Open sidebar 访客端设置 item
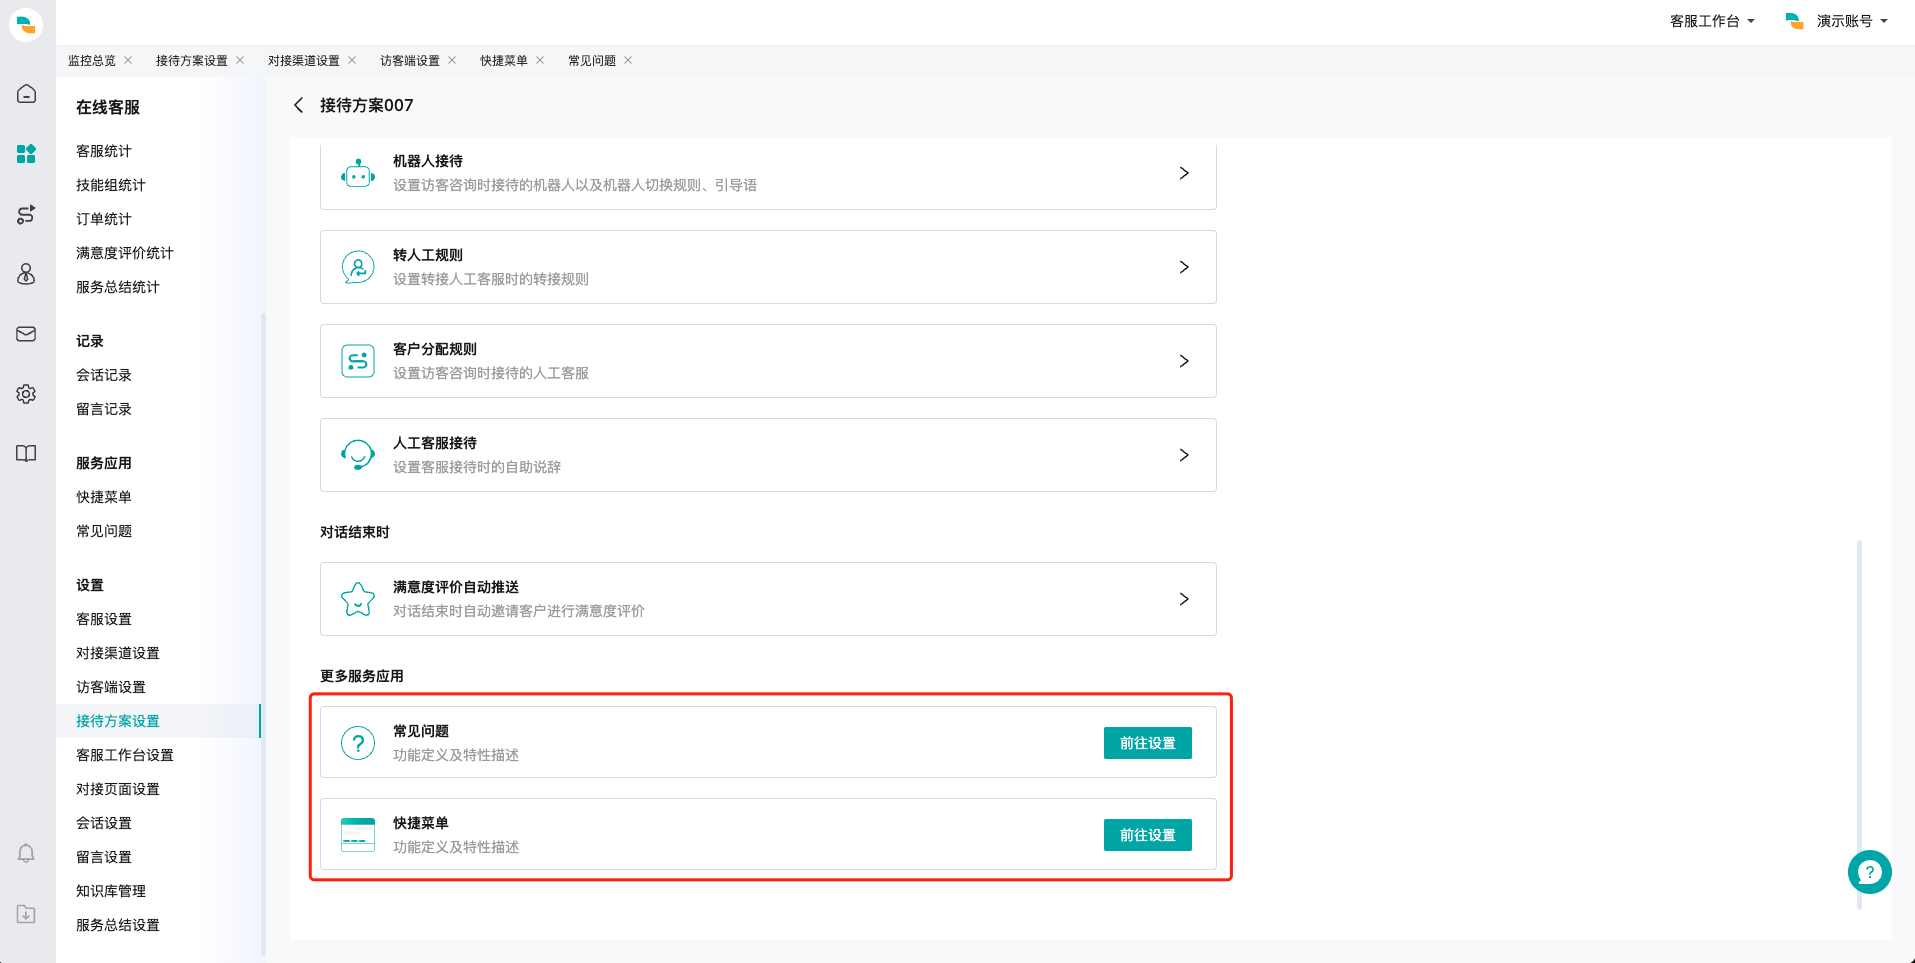The width and height of the screenshot is (1915, 963). 111,687
